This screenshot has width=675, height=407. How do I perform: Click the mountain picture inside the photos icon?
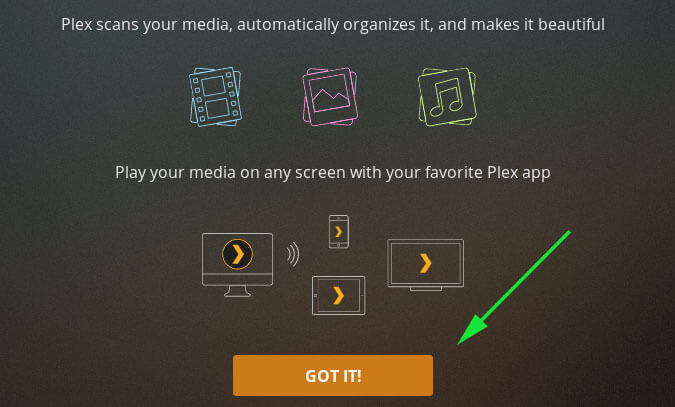331,99
